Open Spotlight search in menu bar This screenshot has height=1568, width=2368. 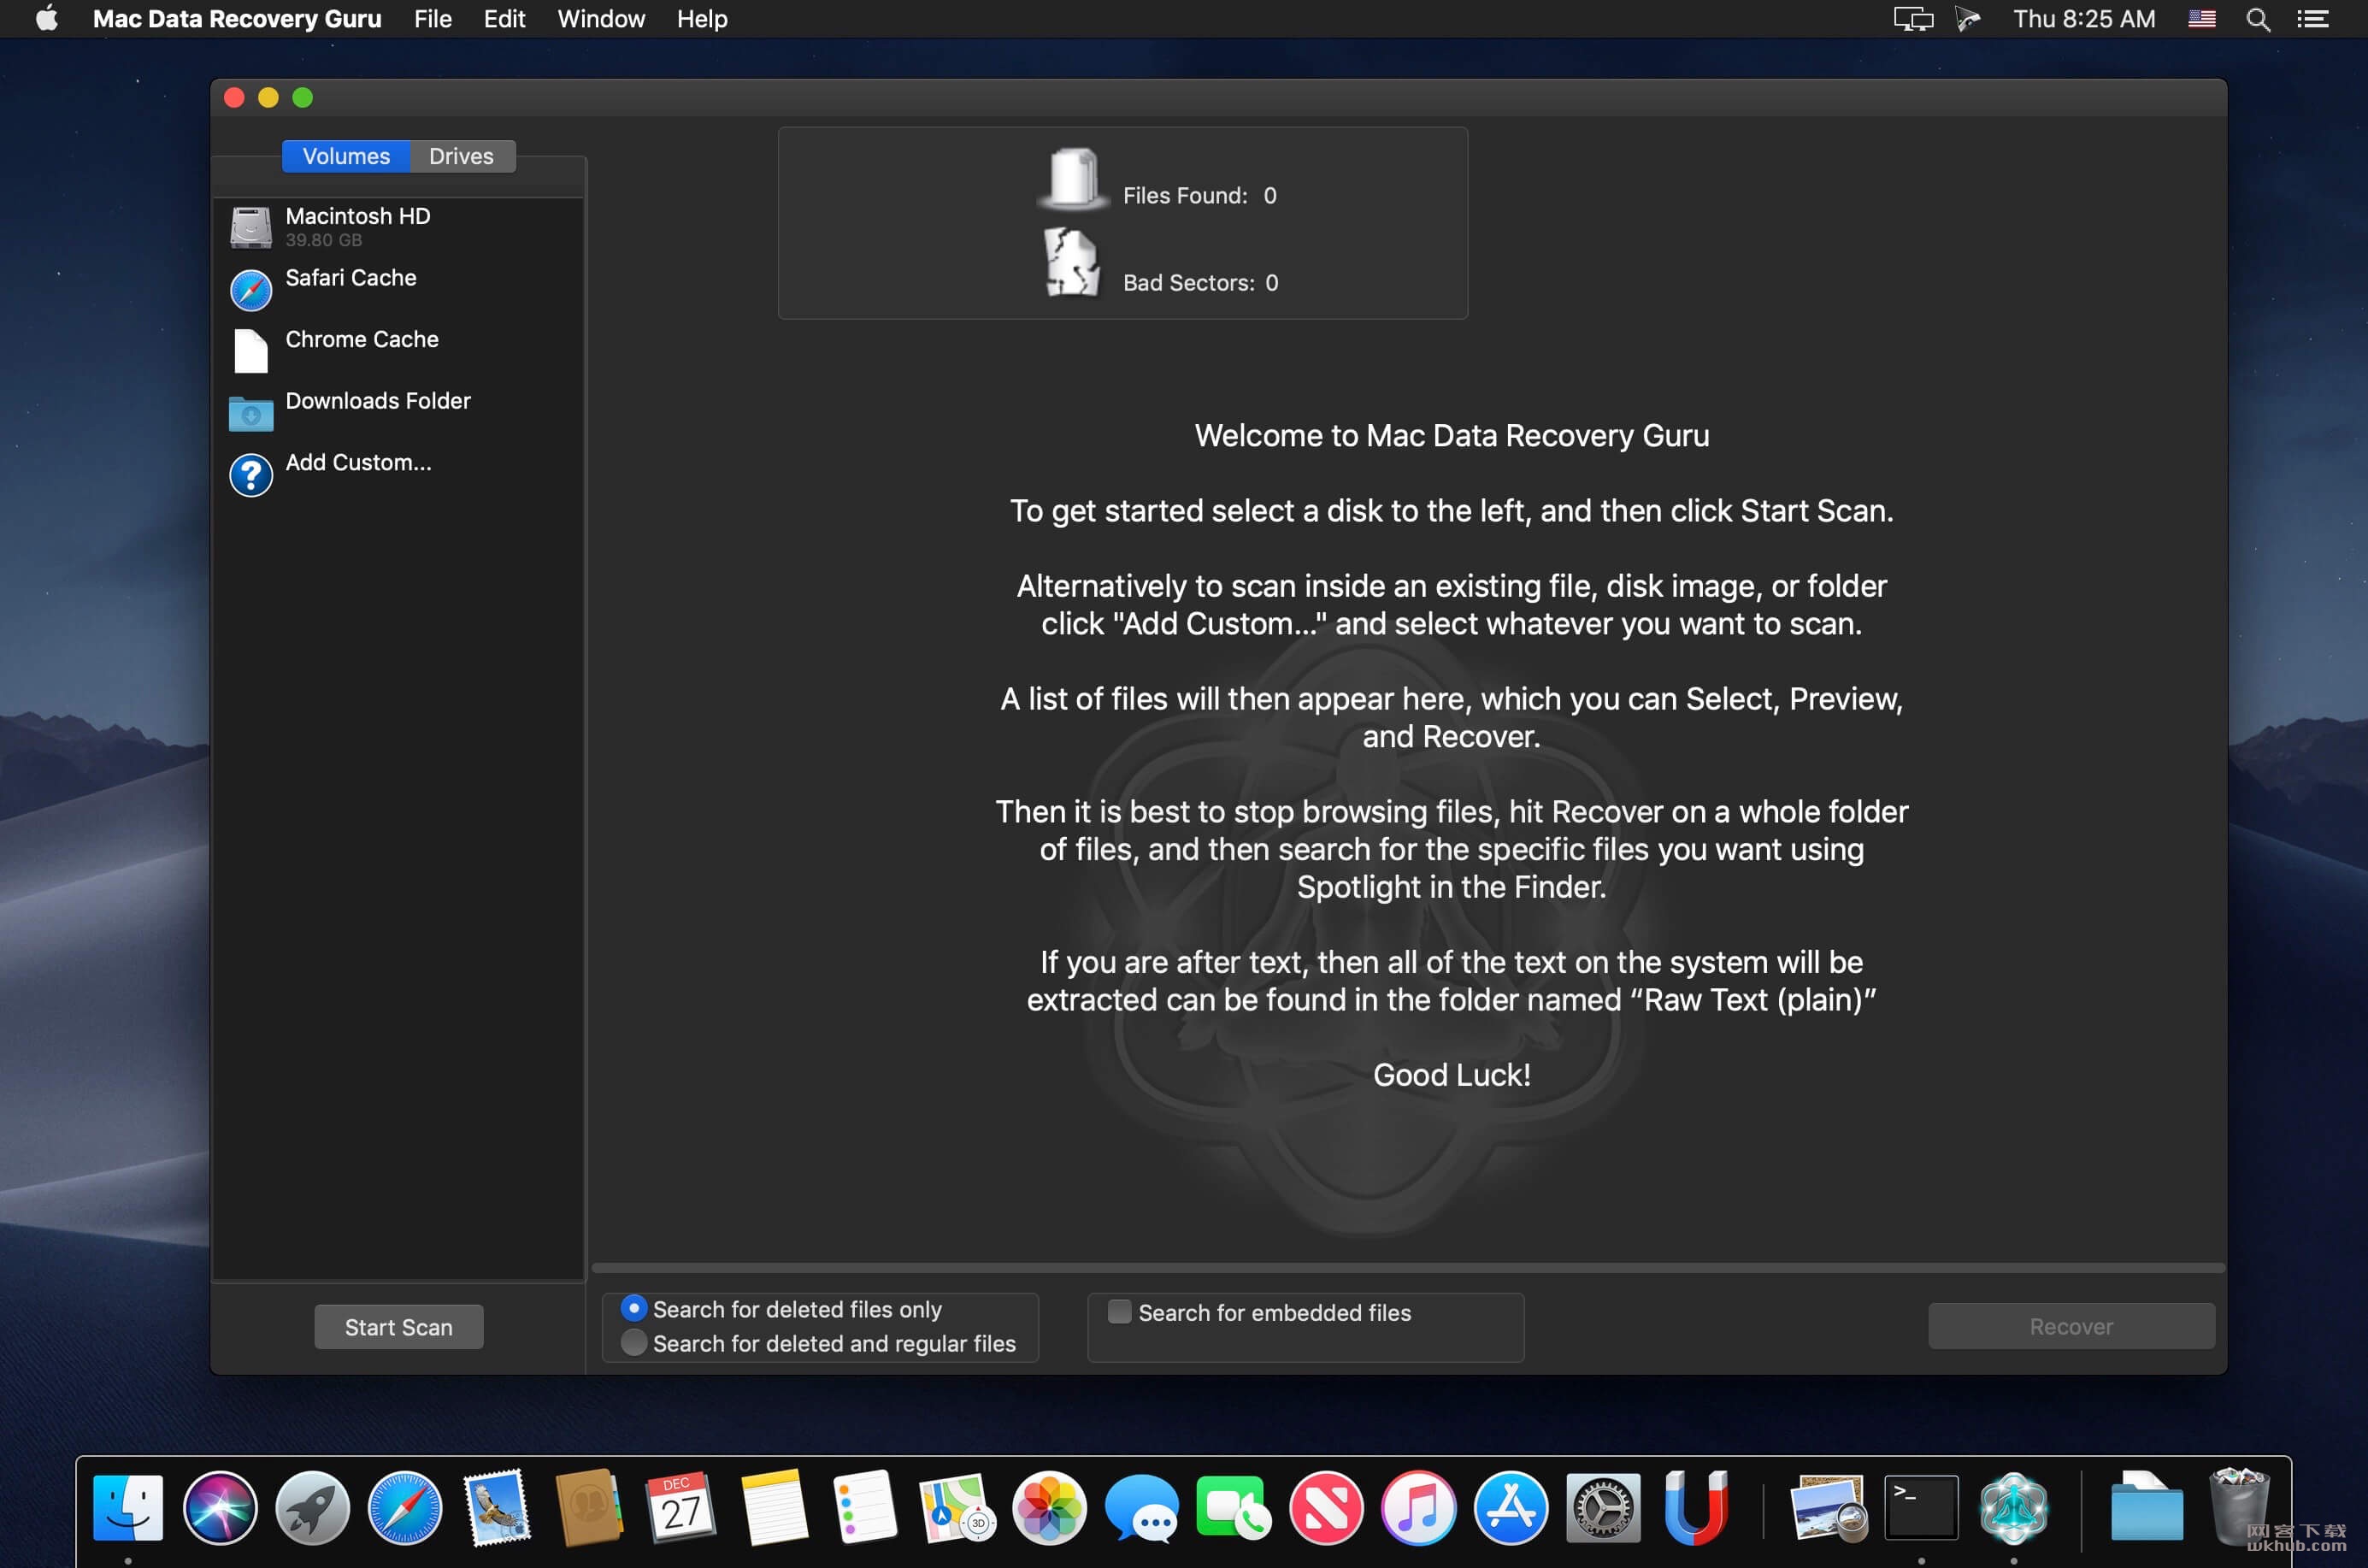(2257, 19)
